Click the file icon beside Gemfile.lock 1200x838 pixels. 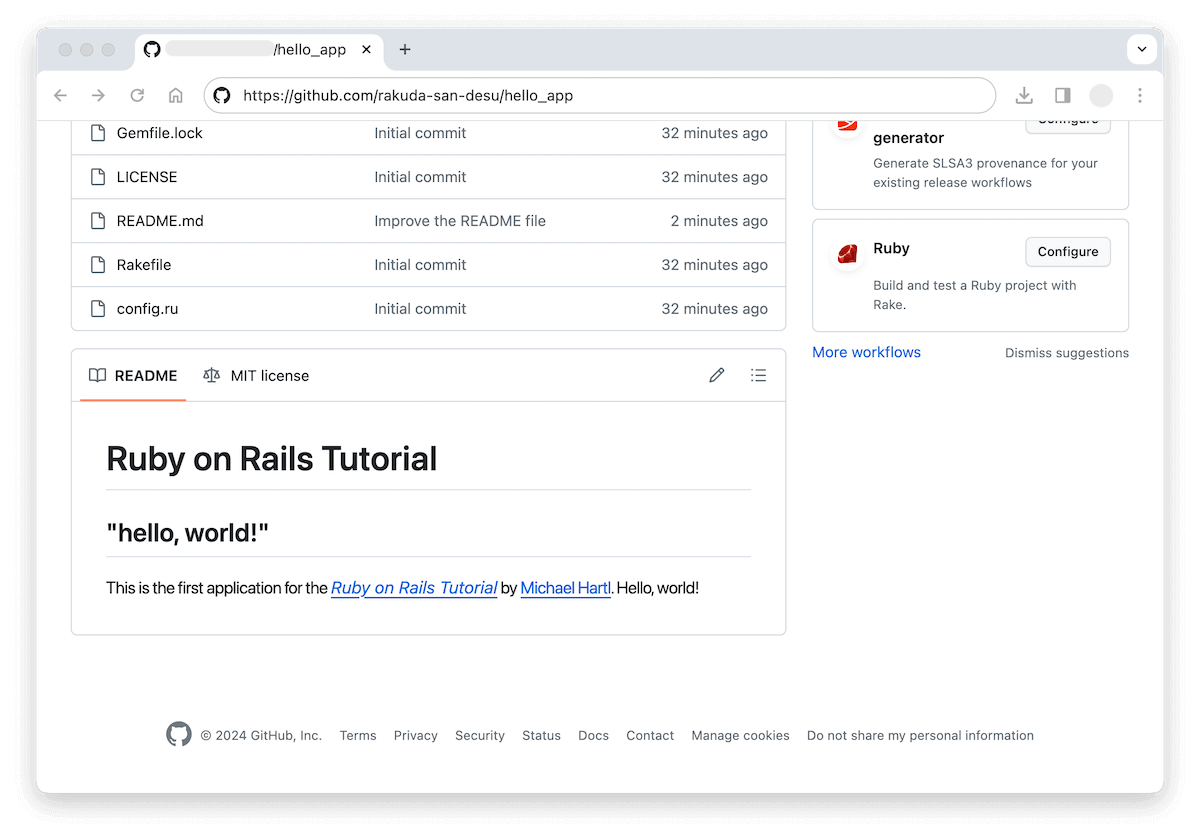[x=98, y=133]
